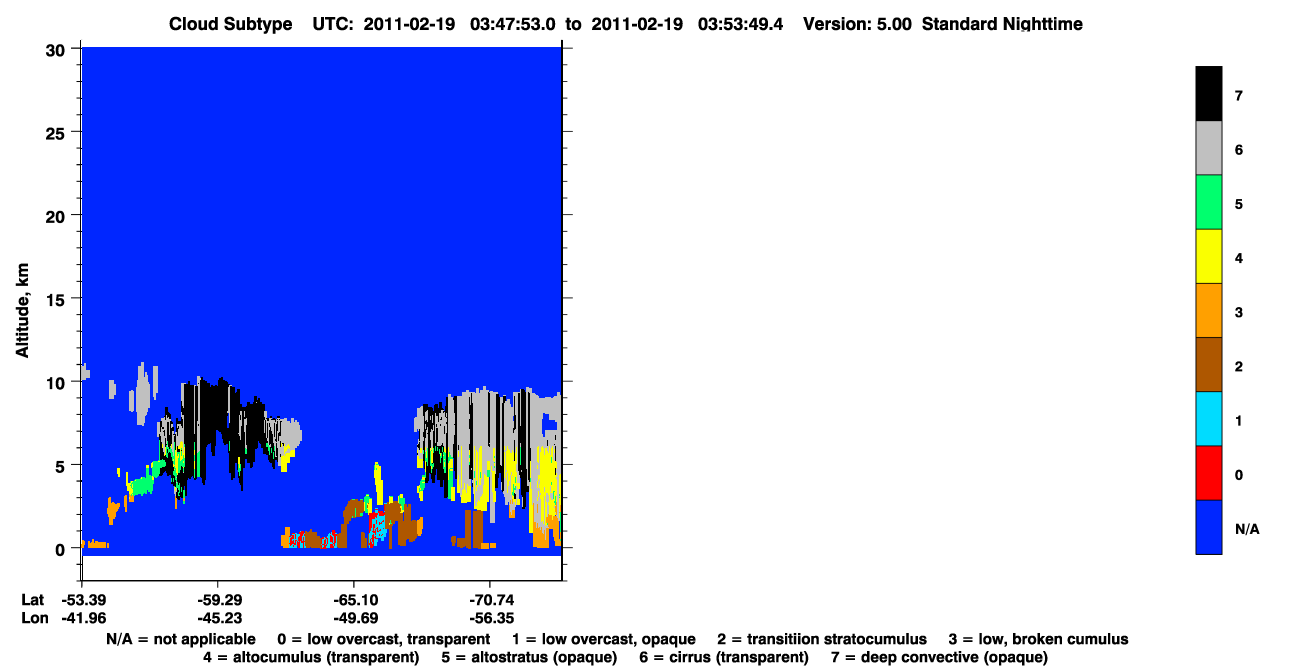1300x667 pixels.
Task: Click the 'Standard Nighttime' title text
Action: click(x=1002, y=23)
